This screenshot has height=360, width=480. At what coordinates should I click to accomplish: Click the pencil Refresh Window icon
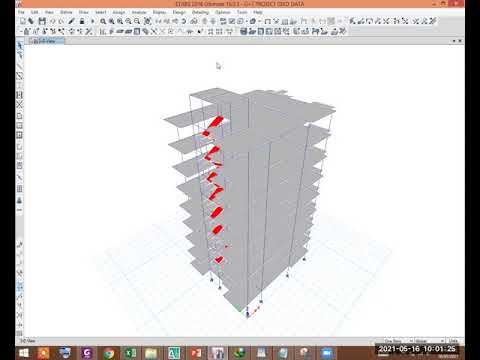[x=71, y=21]
